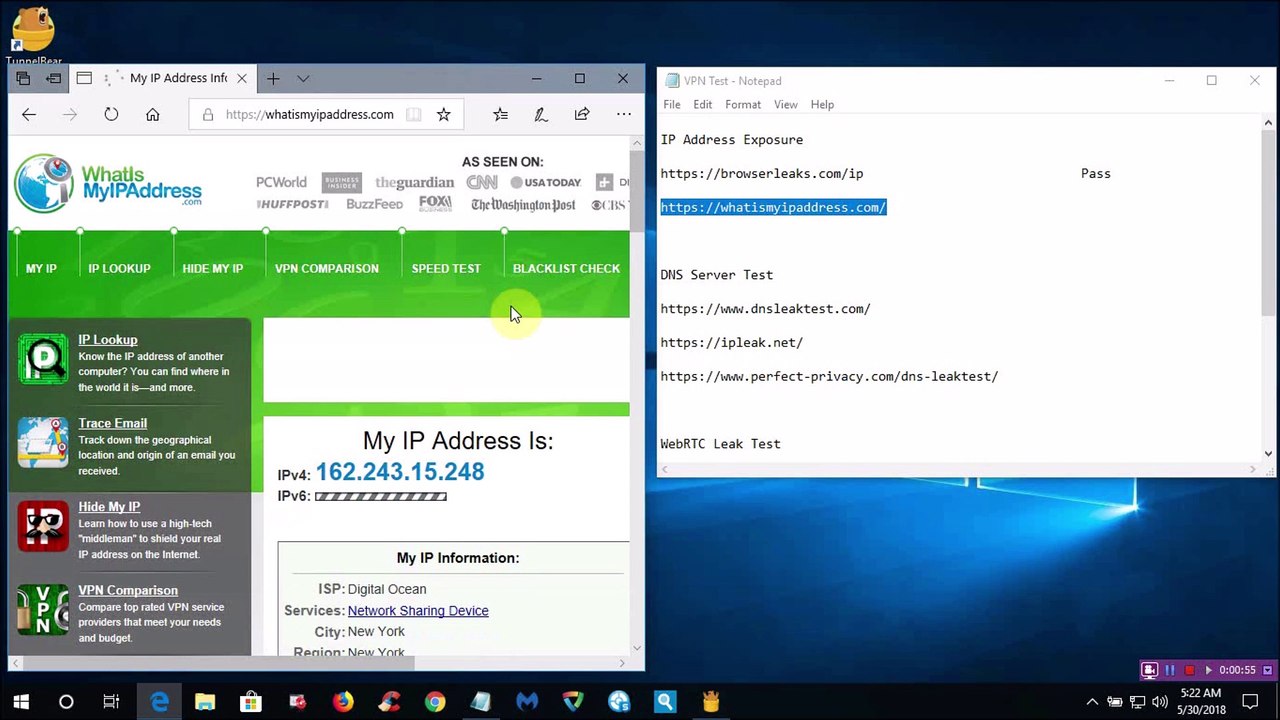1280x720 pixels.
Task: Open the Notepad Help menu
Action: pos(822,104)
